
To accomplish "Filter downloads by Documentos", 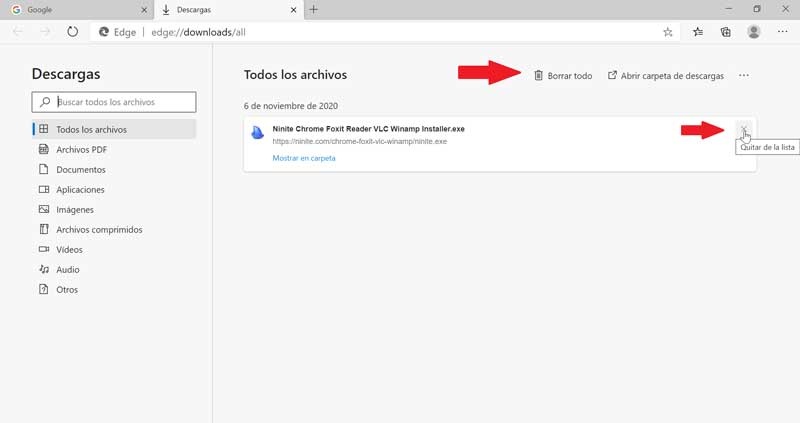I will [x=114, y=169].
